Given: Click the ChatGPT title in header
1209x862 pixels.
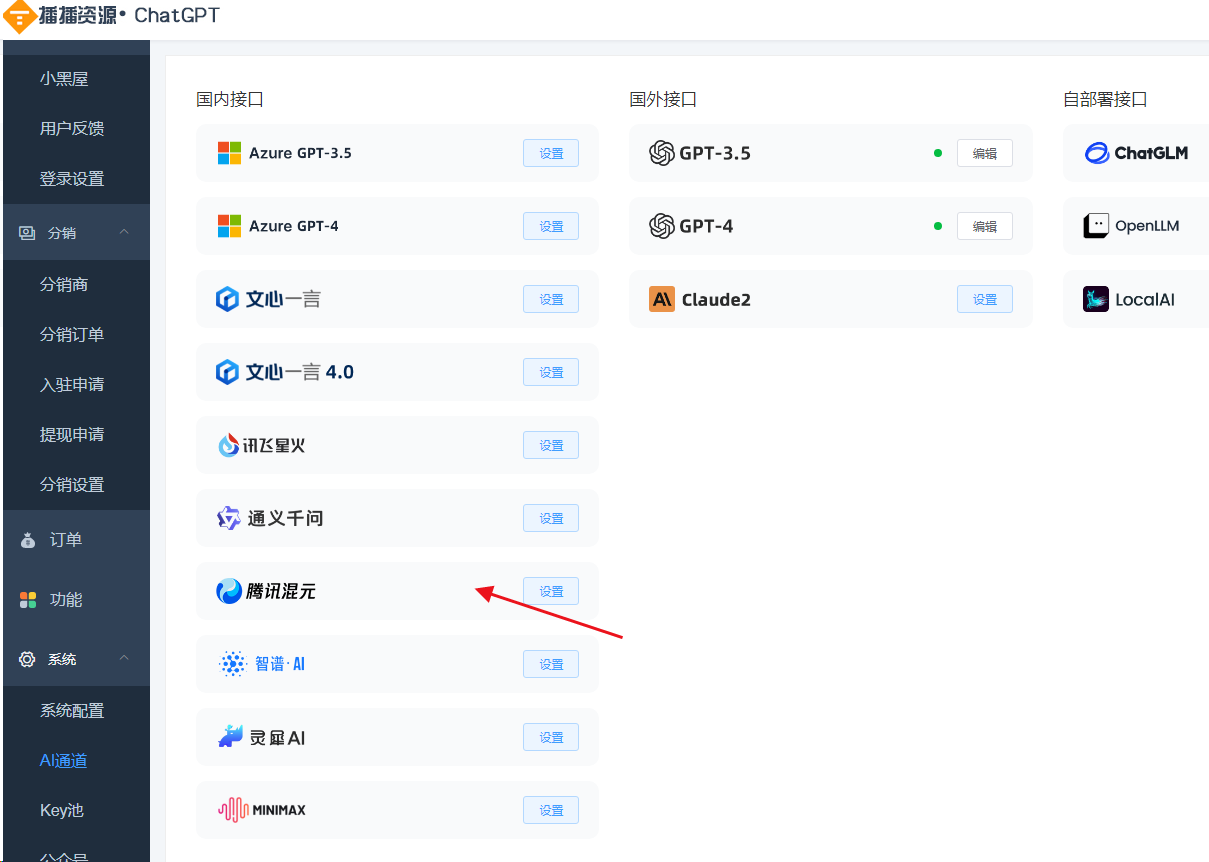Looking at the screenshot, I should pyautogui.click(x=177, y=16).
